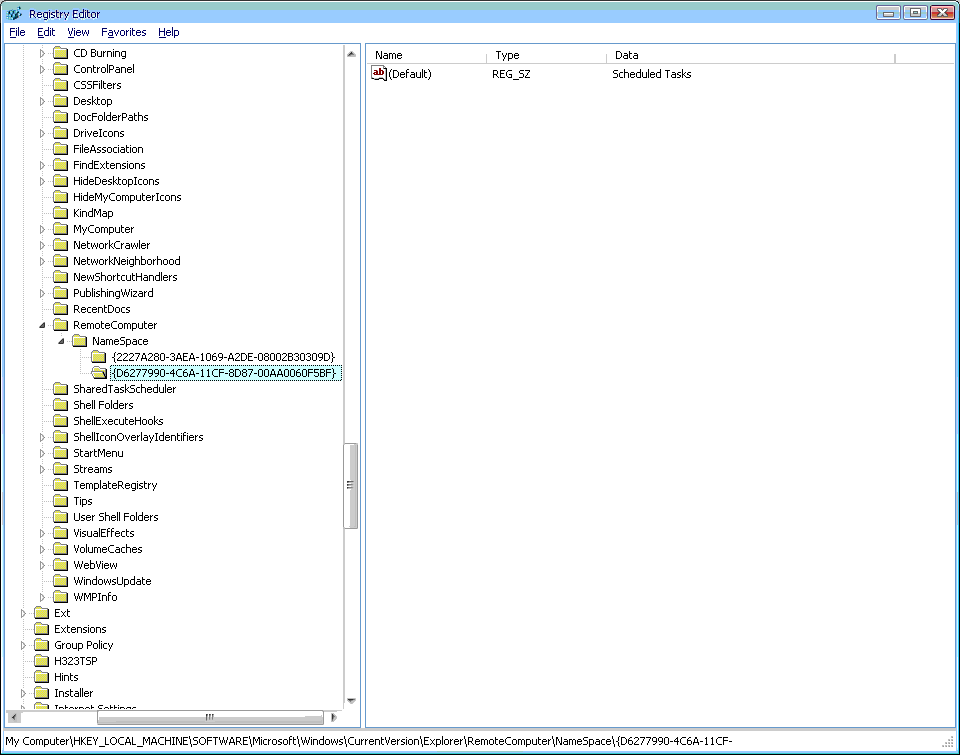Screen dimensions: 960x755
Task: Click the Group Policy folder icon
Action: click(x=41, y=645)
